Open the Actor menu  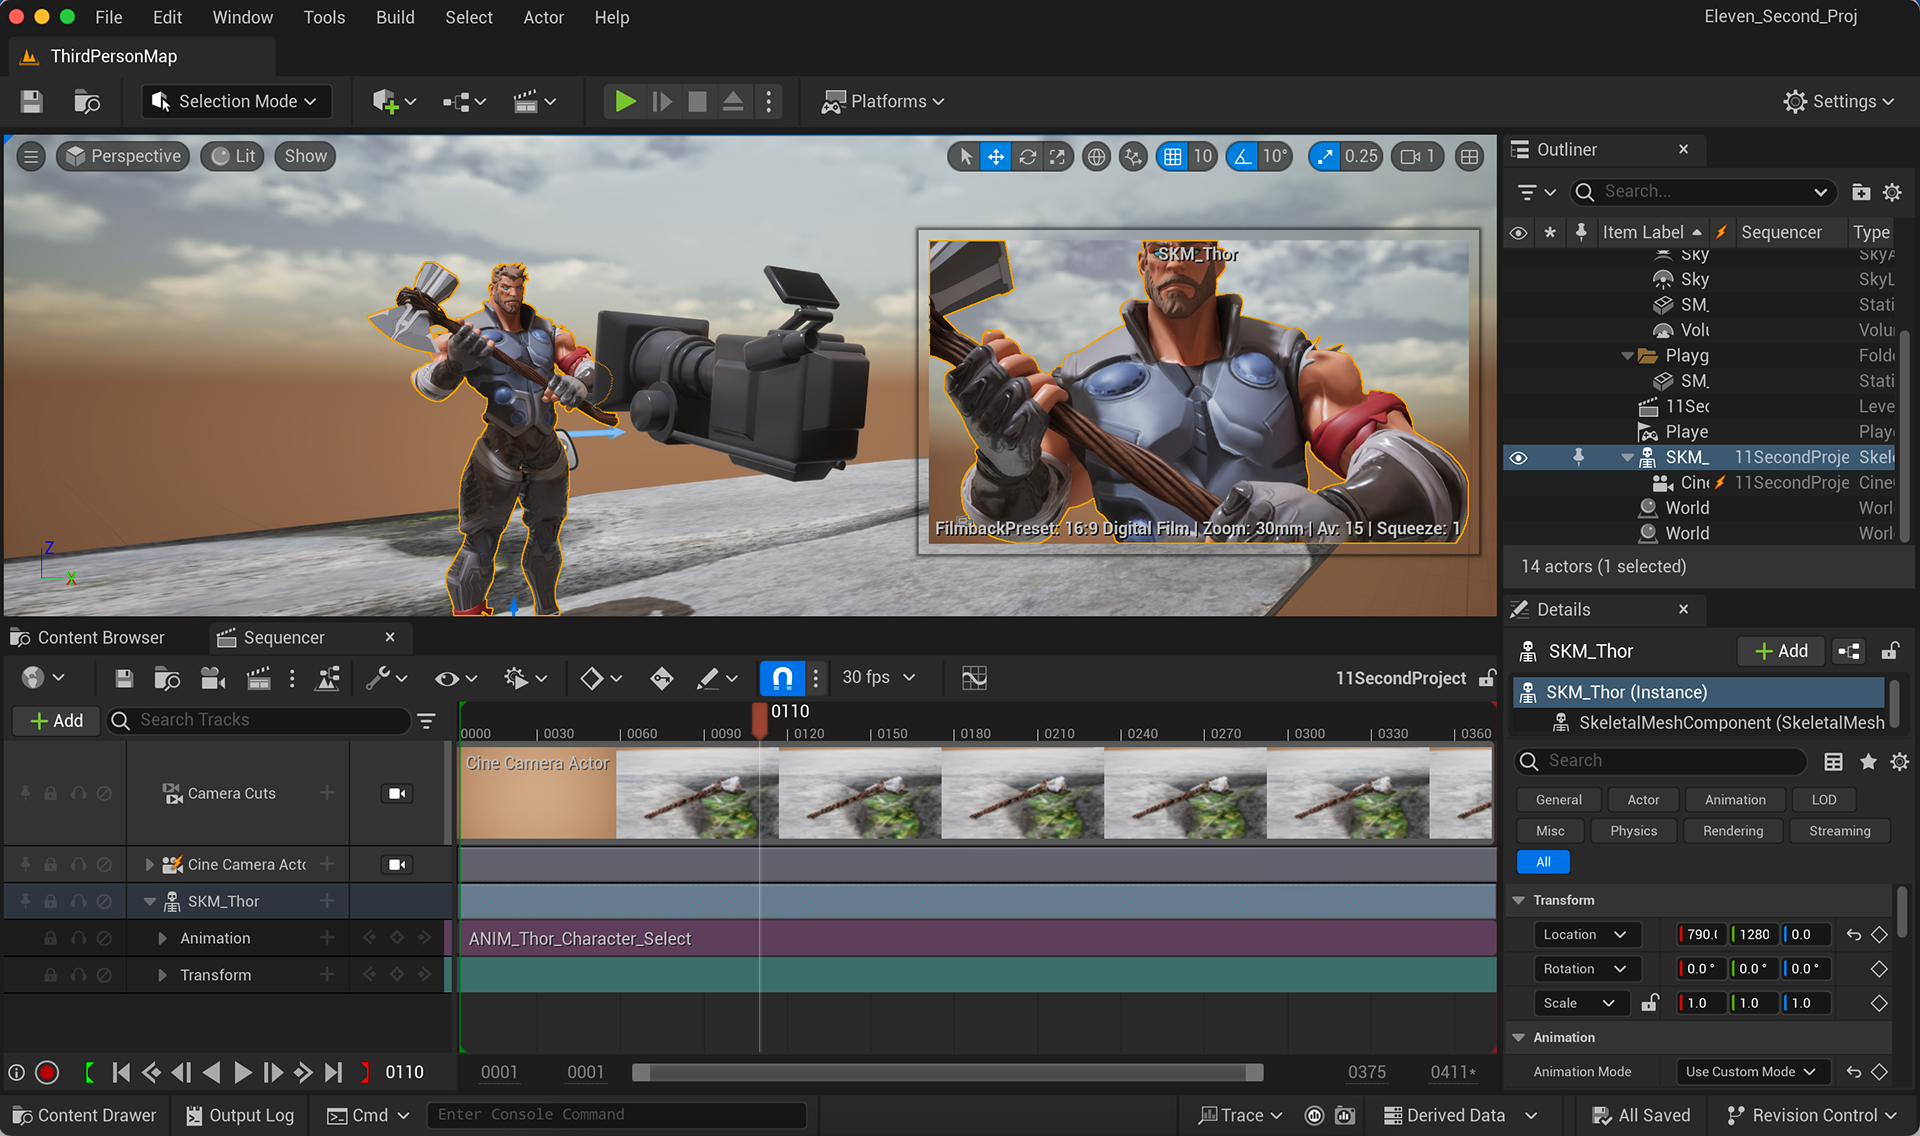click(543, 17)
